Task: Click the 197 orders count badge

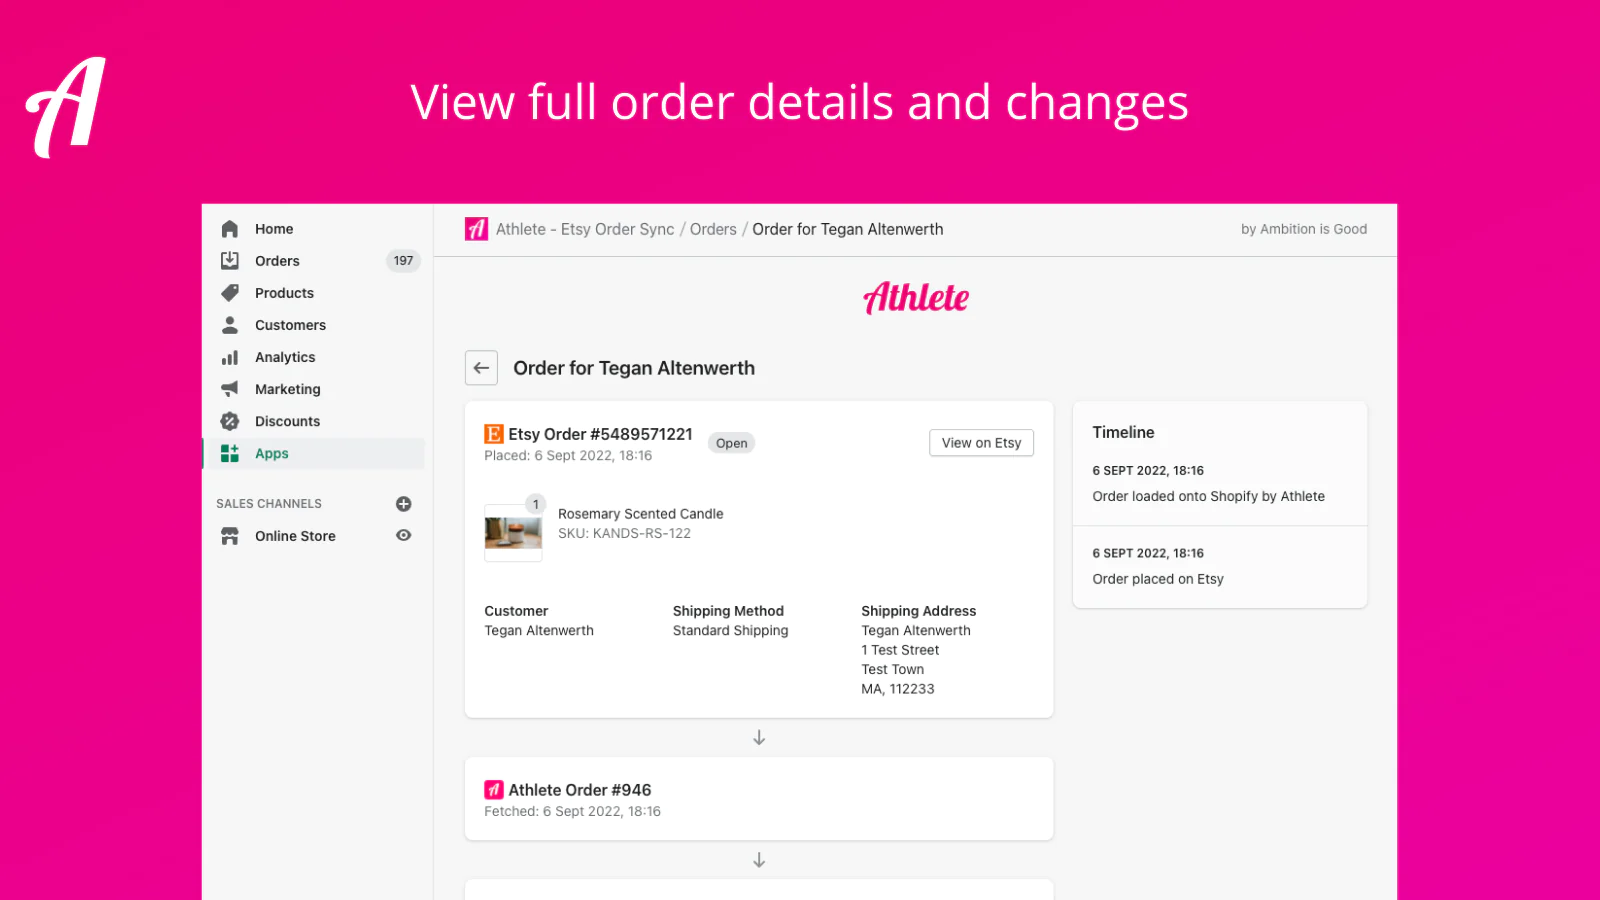Action: tap(403, 261)
